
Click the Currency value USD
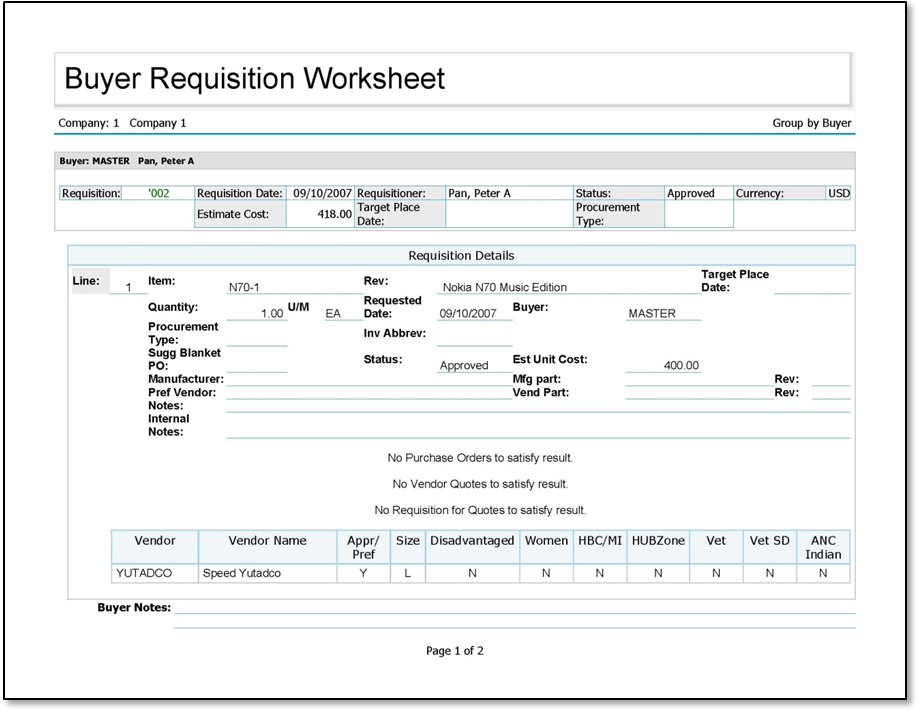(x=838, y=194)
